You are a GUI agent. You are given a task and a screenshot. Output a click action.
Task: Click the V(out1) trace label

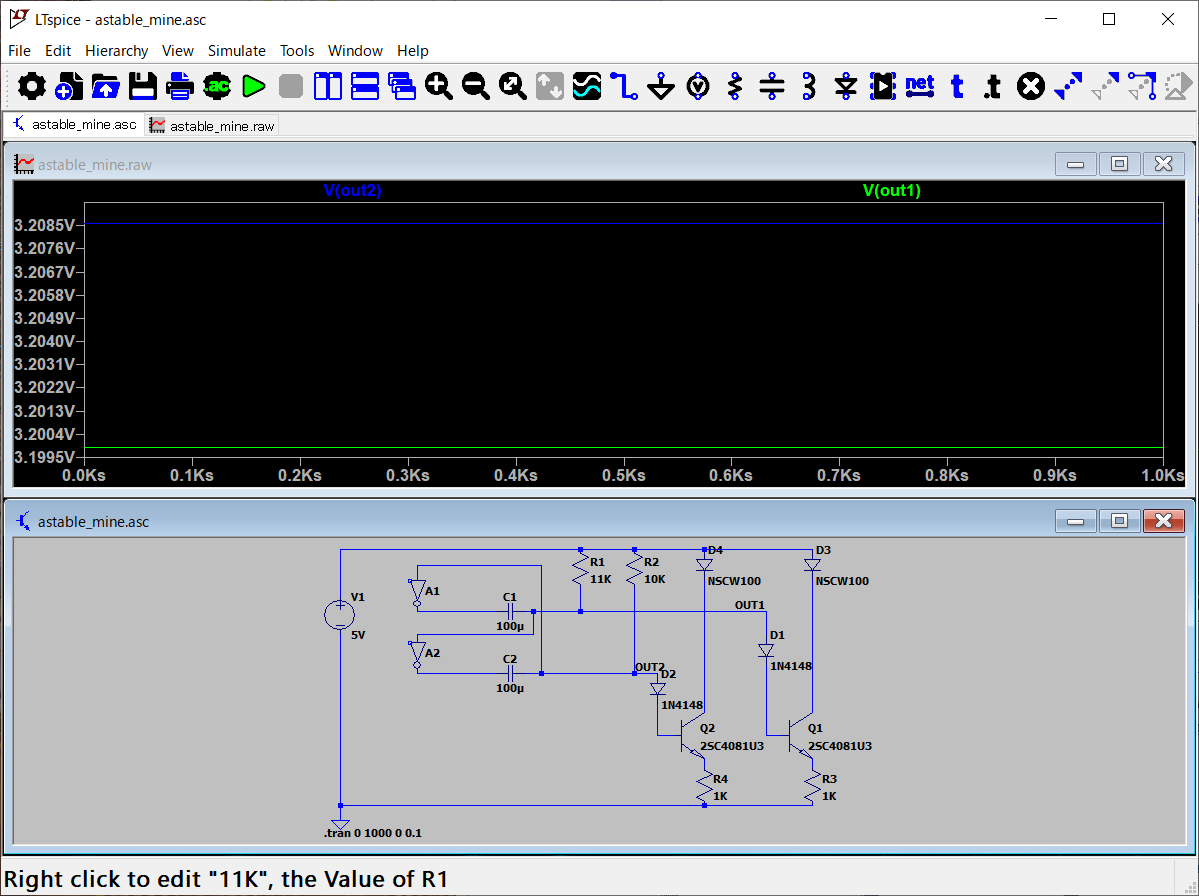click(x=891, y=190)
